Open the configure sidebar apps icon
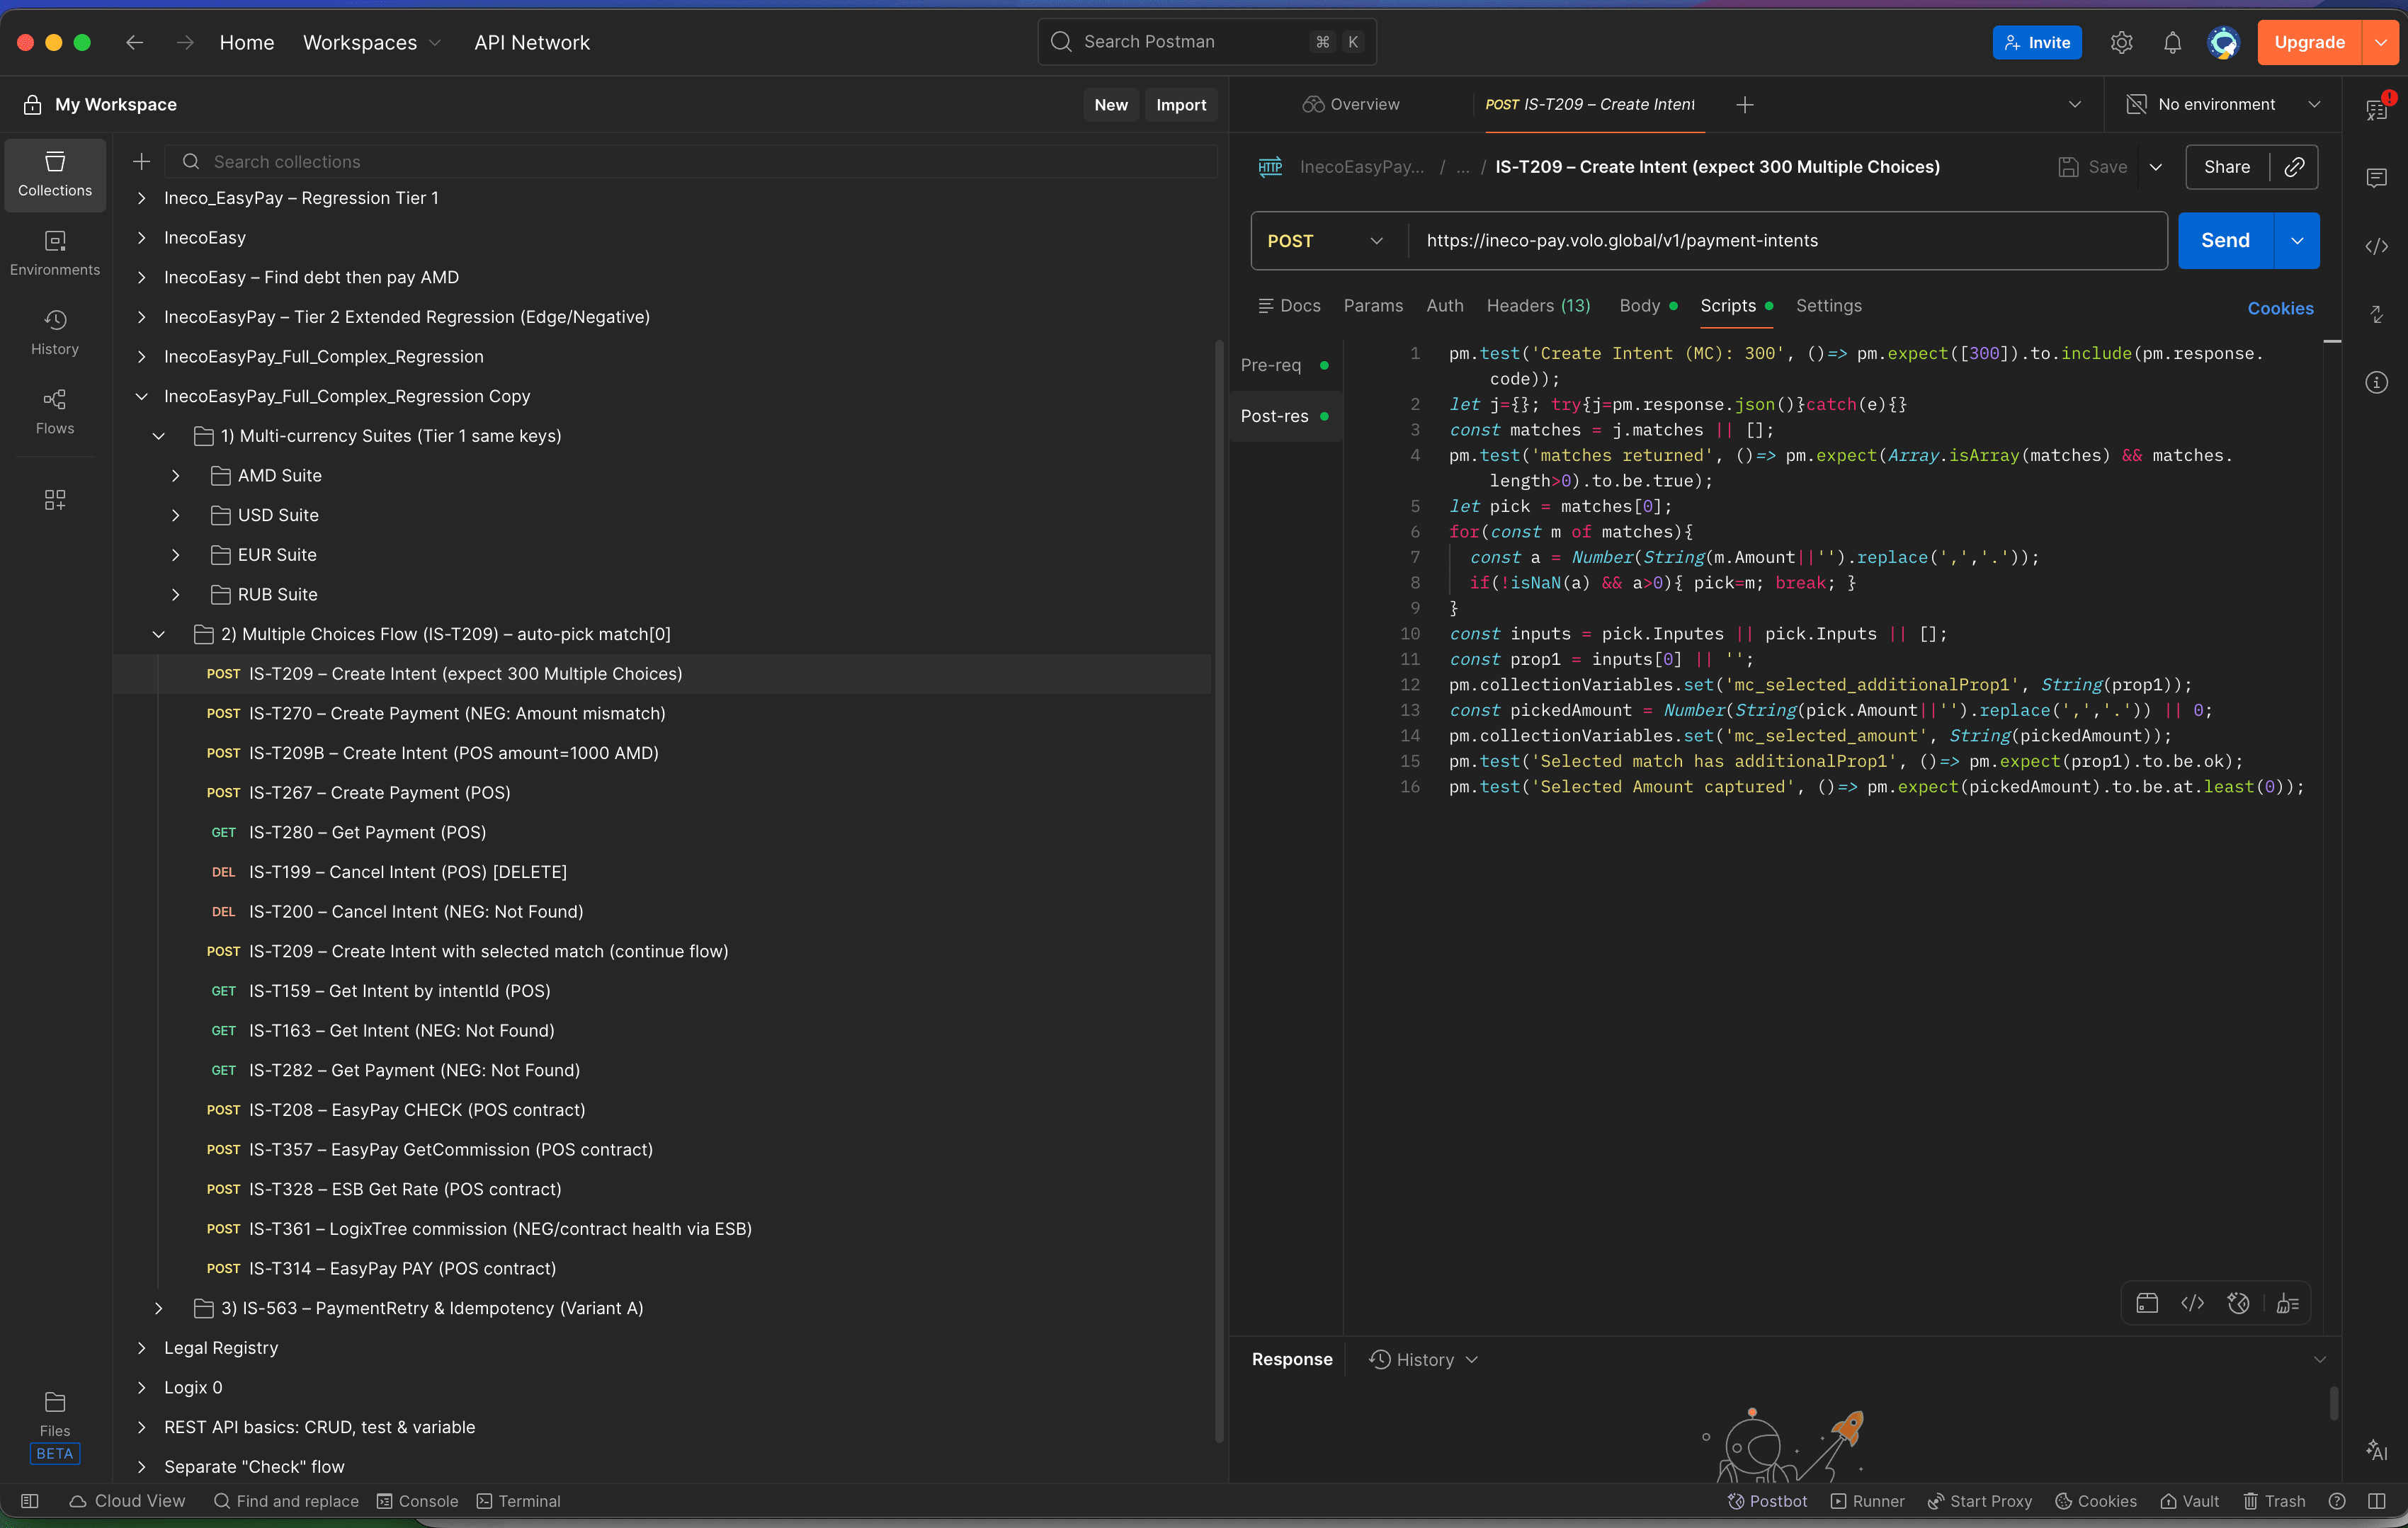This screenshot has width=2408, height=1528. pos(55,499)
